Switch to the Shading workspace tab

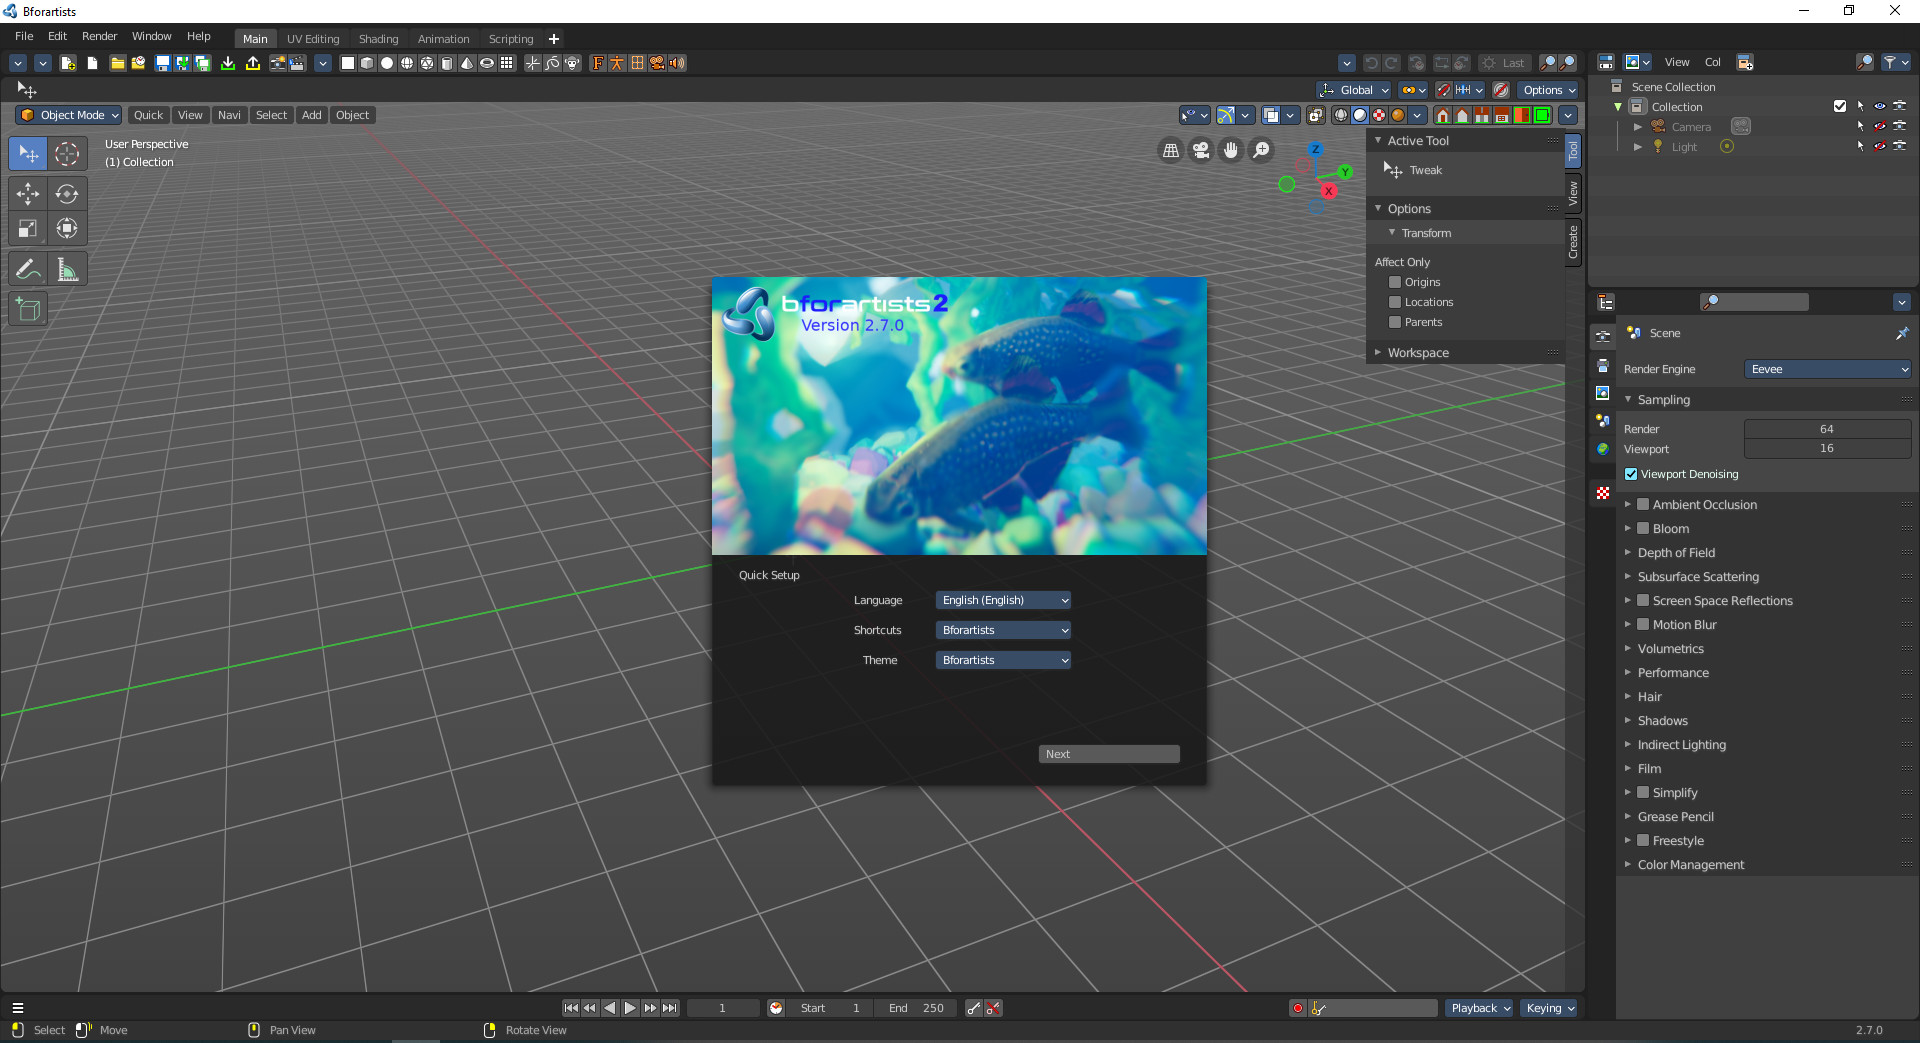point(378,39)
